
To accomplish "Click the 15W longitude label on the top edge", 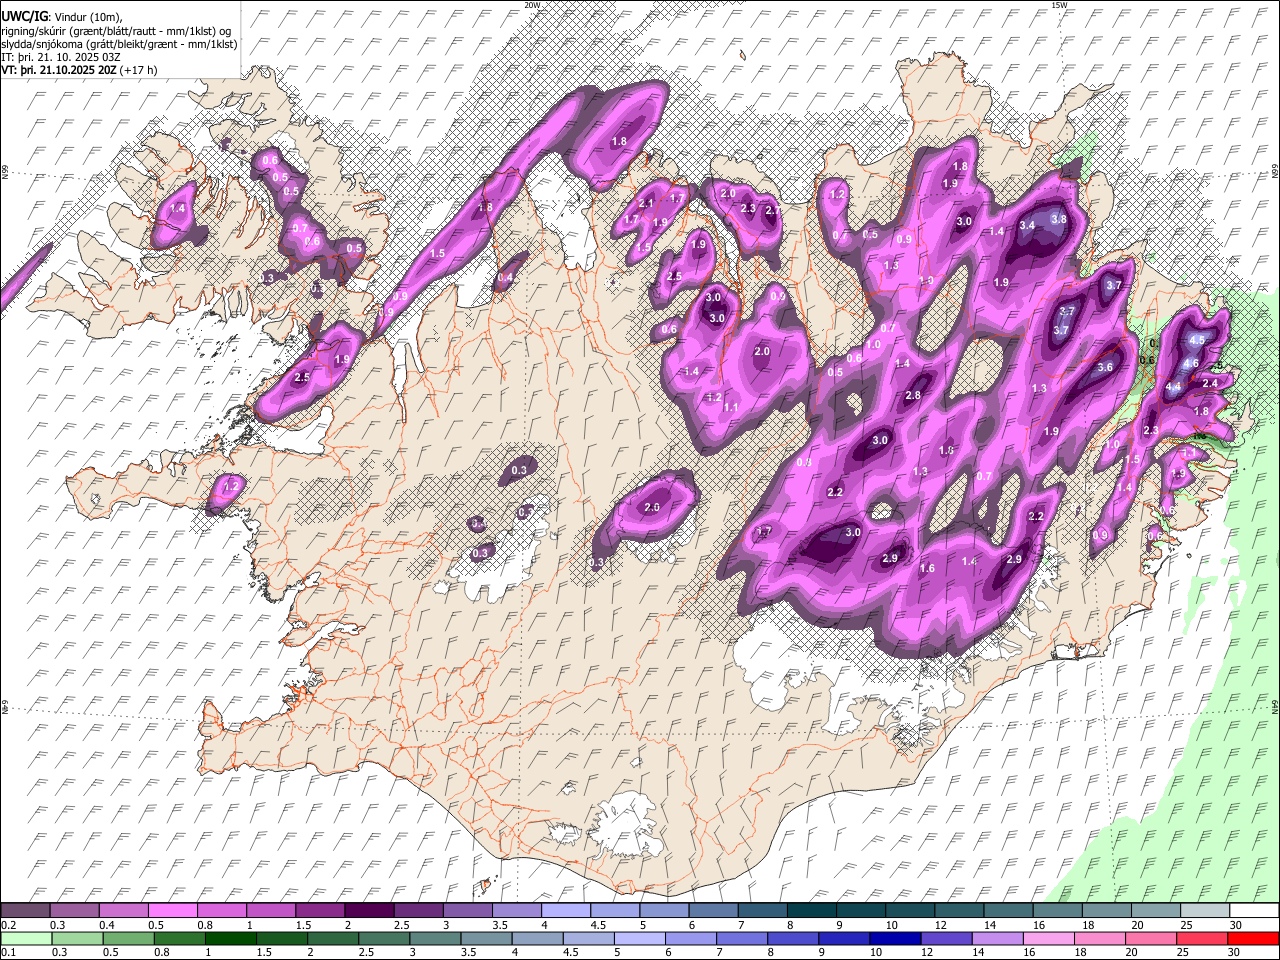I will tap(1059, 5).
